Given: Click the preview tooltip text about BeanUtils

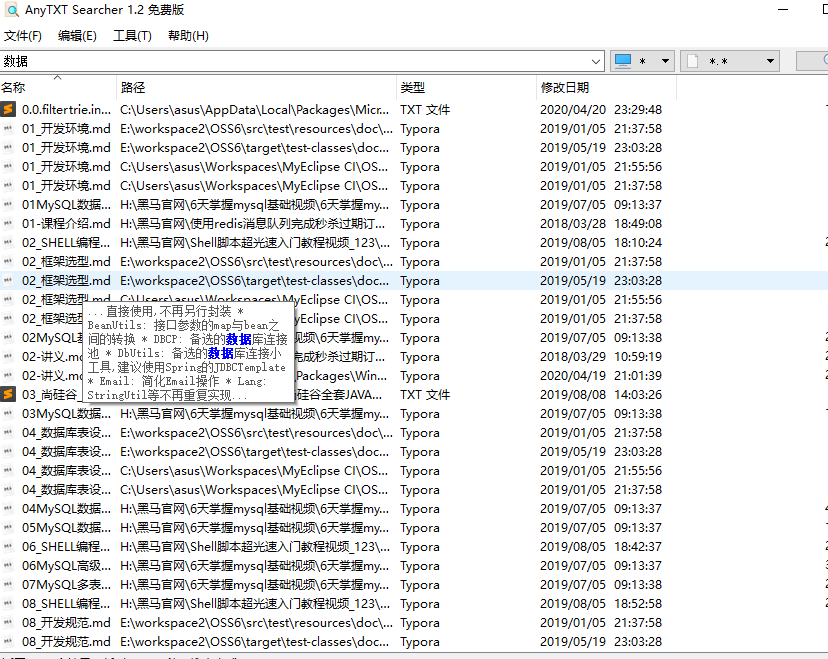Looking at the screenshot, I should click(188, 353).
